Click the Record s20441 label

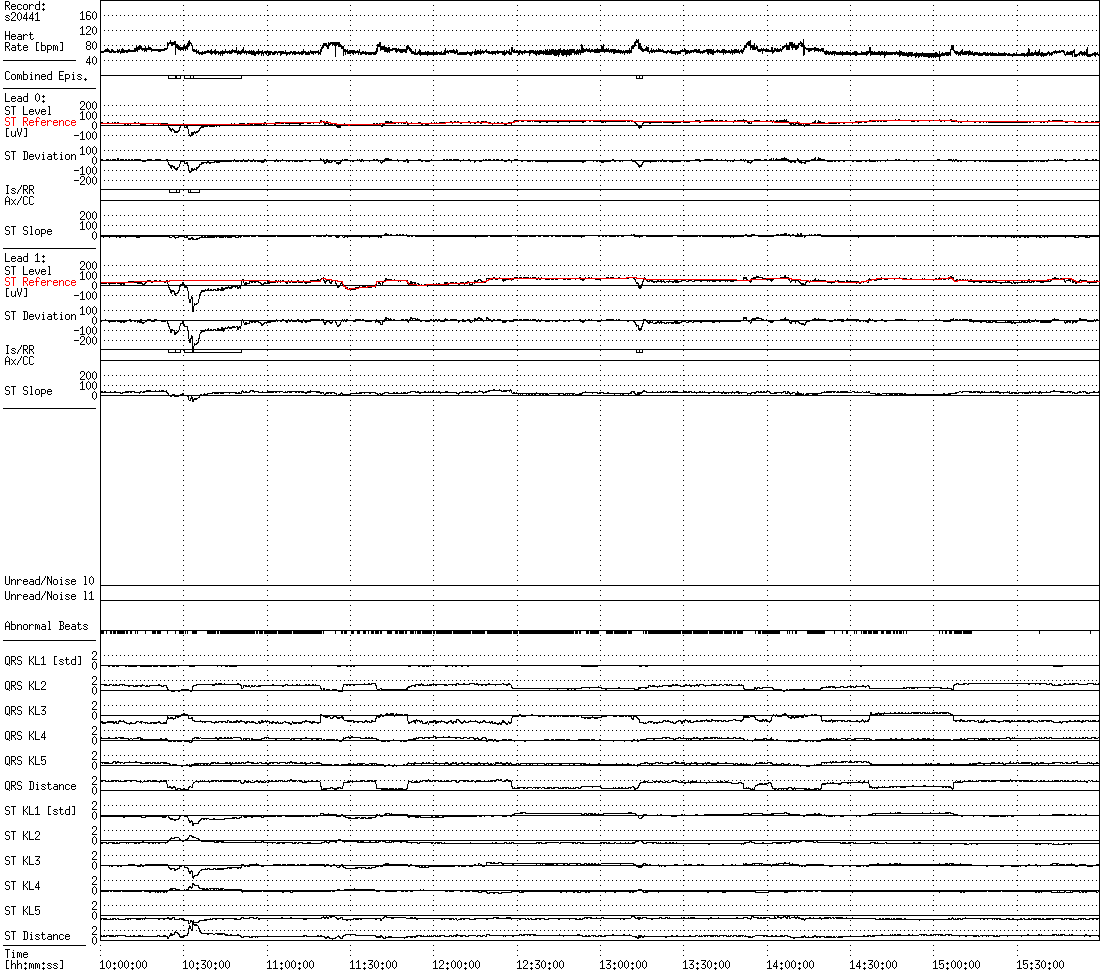pos(25,11)
